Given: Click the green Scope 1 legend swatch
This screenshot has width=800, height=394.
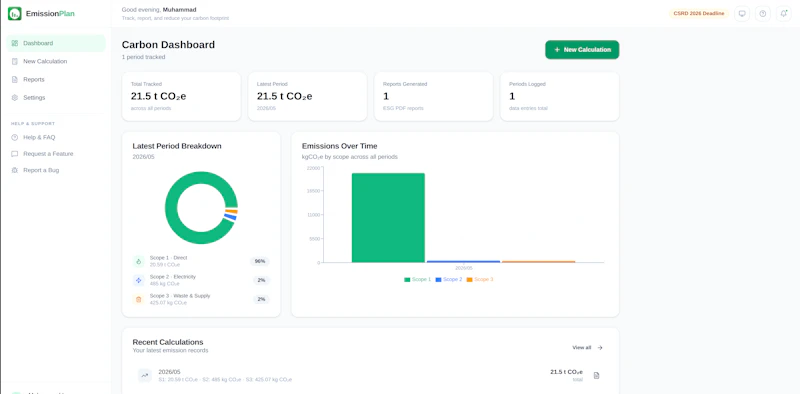Looking at the screenshot, I should (x=407, y=280).
